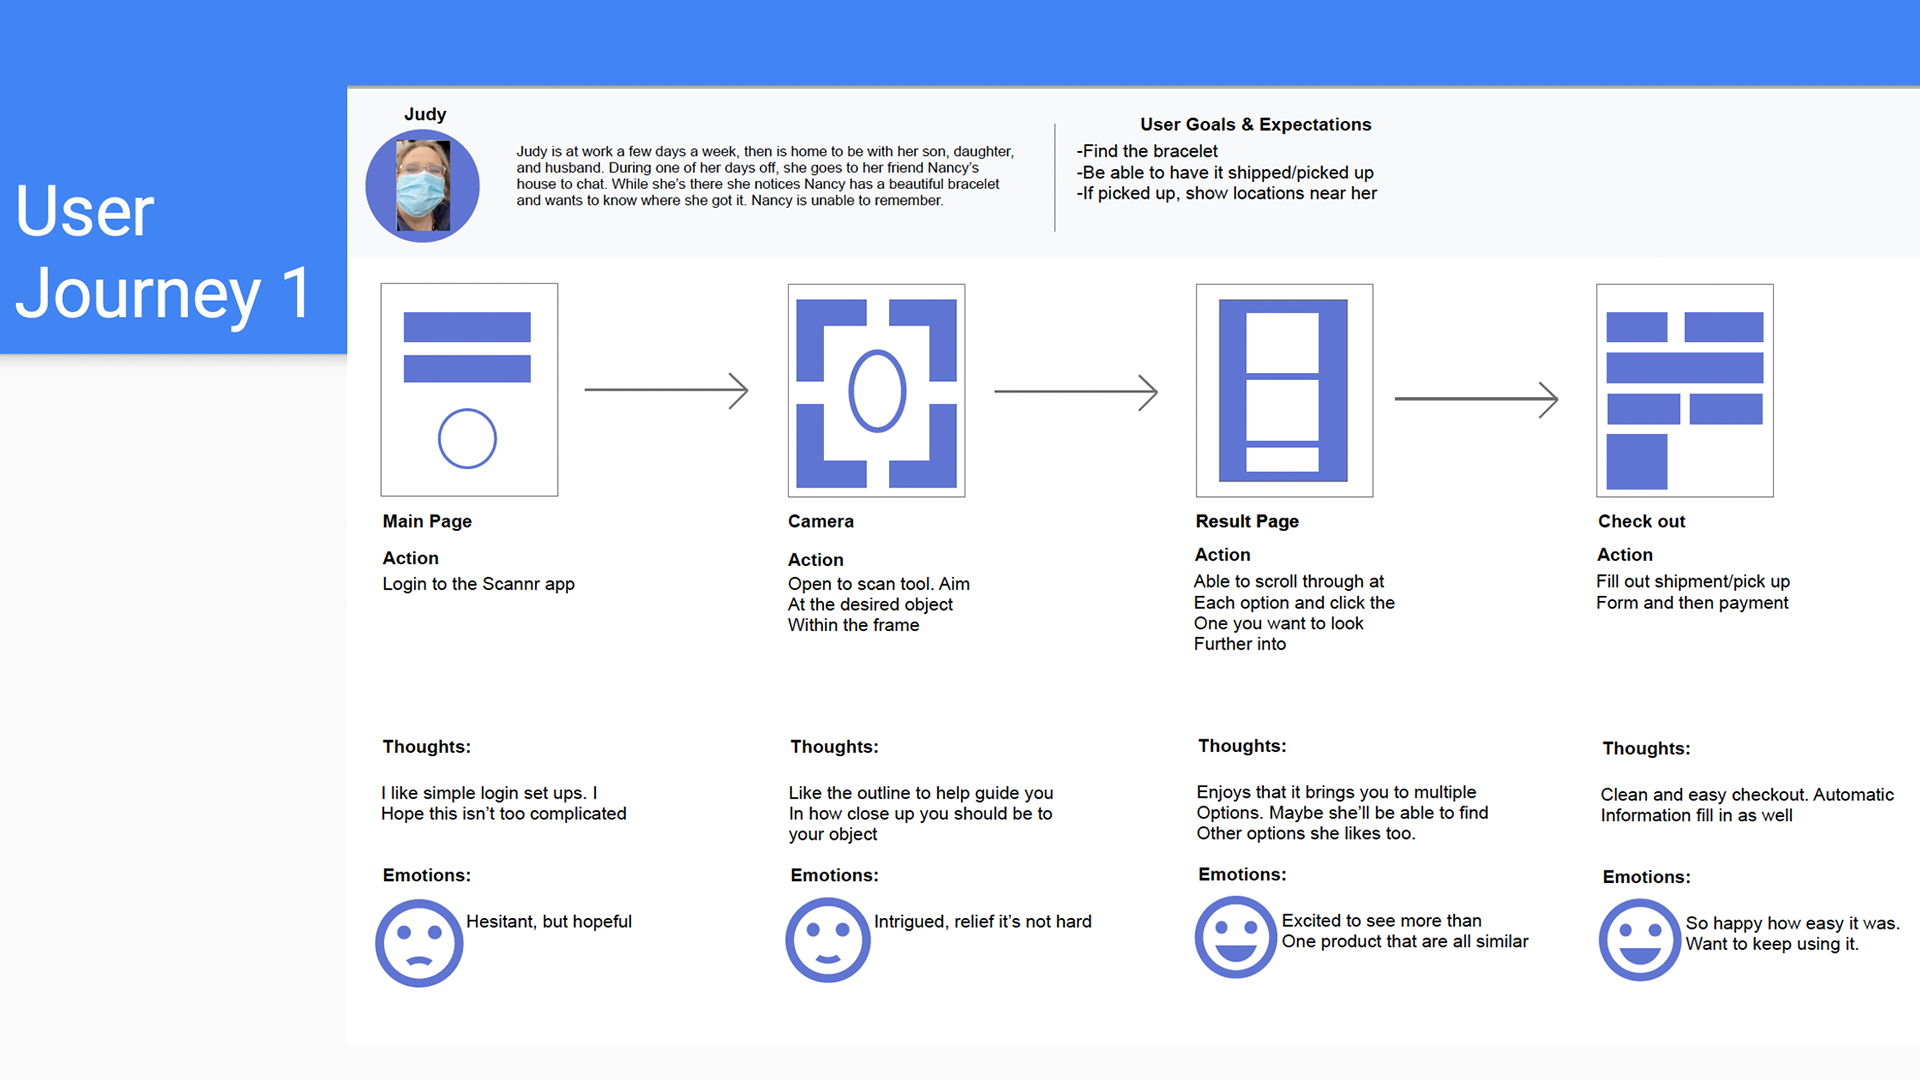This screenshot has width=1920, height=1080.
Task: Click Judy's persona description paragraph
Action: tap(765, 175)
